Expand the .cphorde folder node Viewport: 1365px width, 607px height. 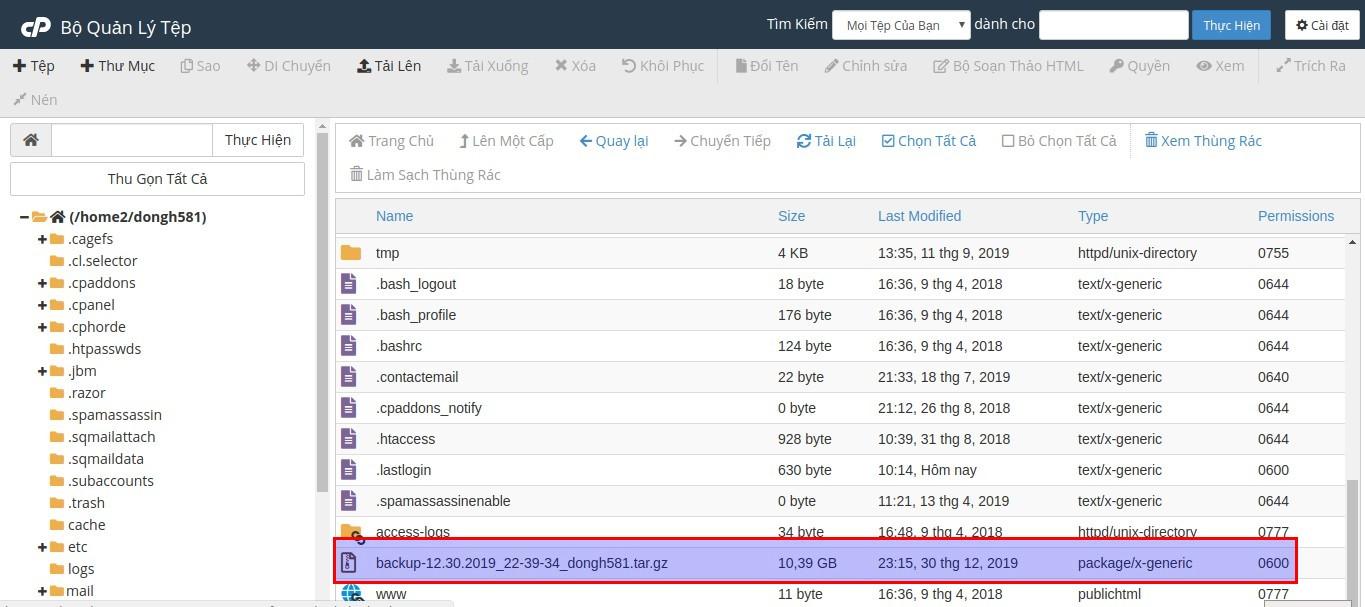pos(43,327)
